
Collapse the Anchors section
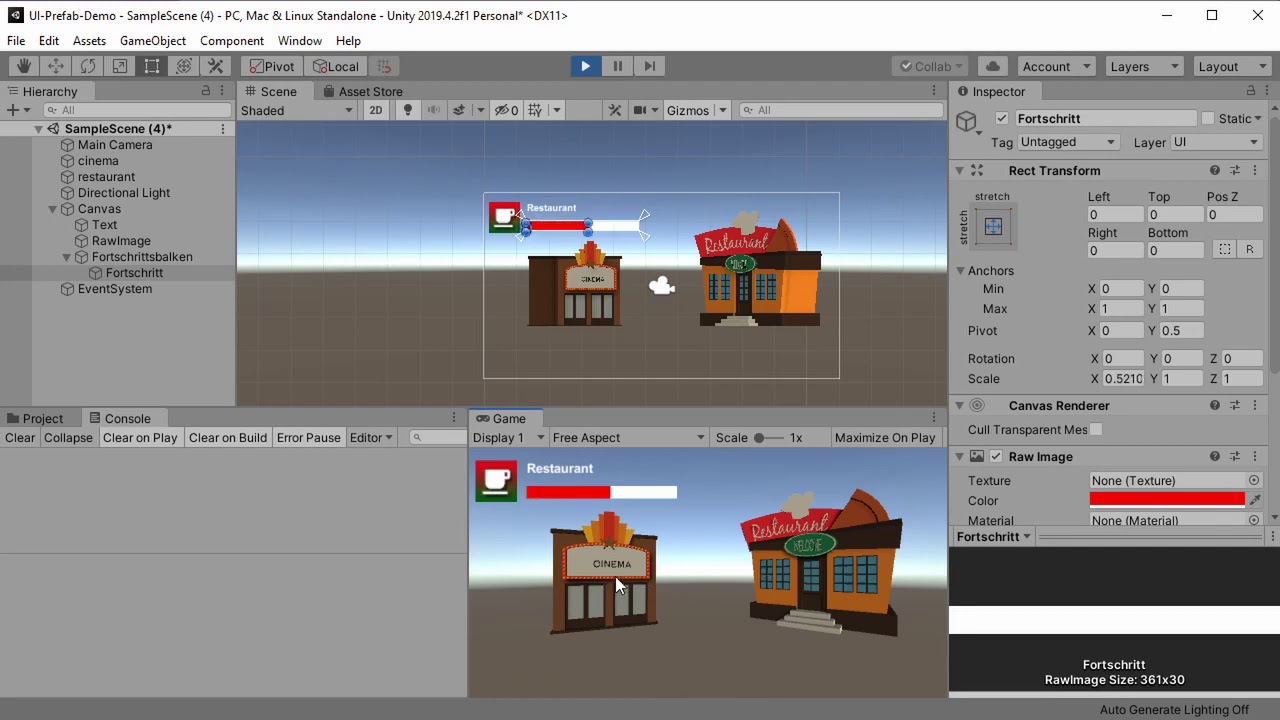coord(959,270)
